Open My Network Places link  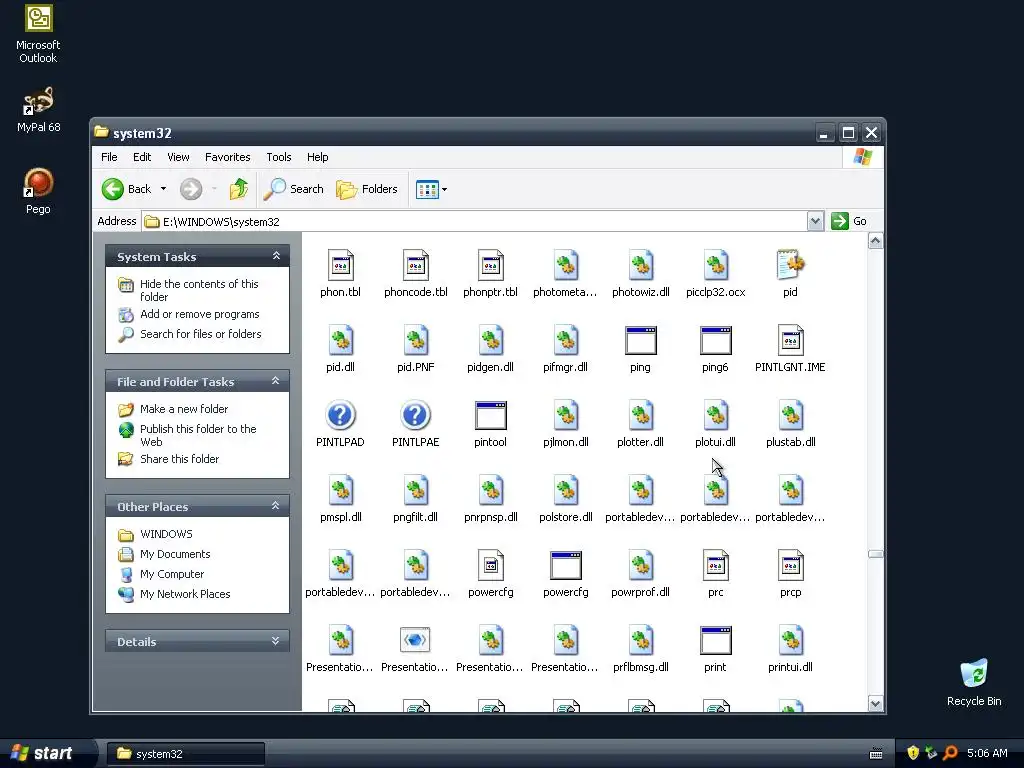pyautogui.click(x=185, y=594)
